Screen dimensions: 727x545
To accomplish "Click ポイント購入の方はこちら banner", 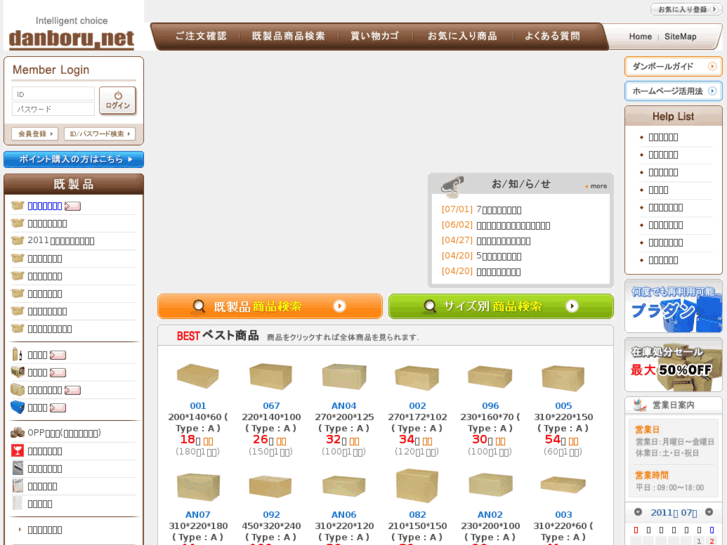I will [73, 159].
